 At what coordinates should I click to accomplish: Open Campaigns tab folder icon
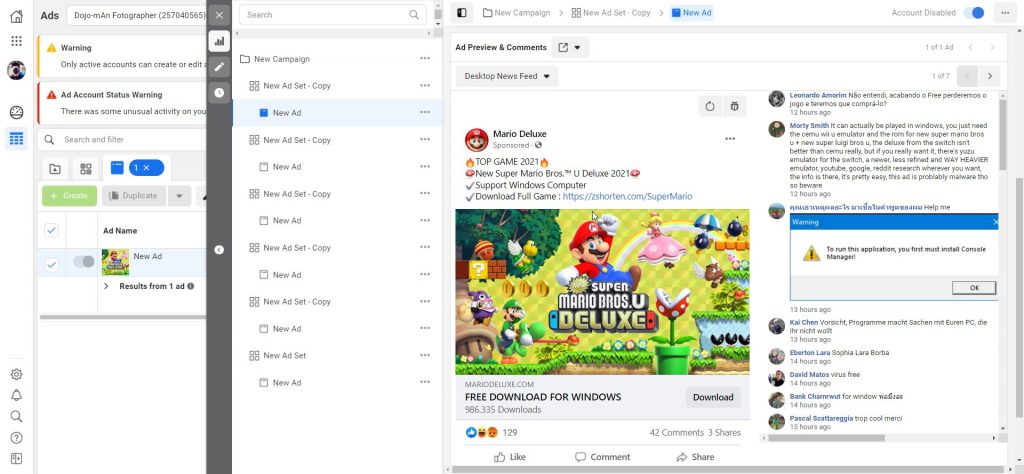56,169
